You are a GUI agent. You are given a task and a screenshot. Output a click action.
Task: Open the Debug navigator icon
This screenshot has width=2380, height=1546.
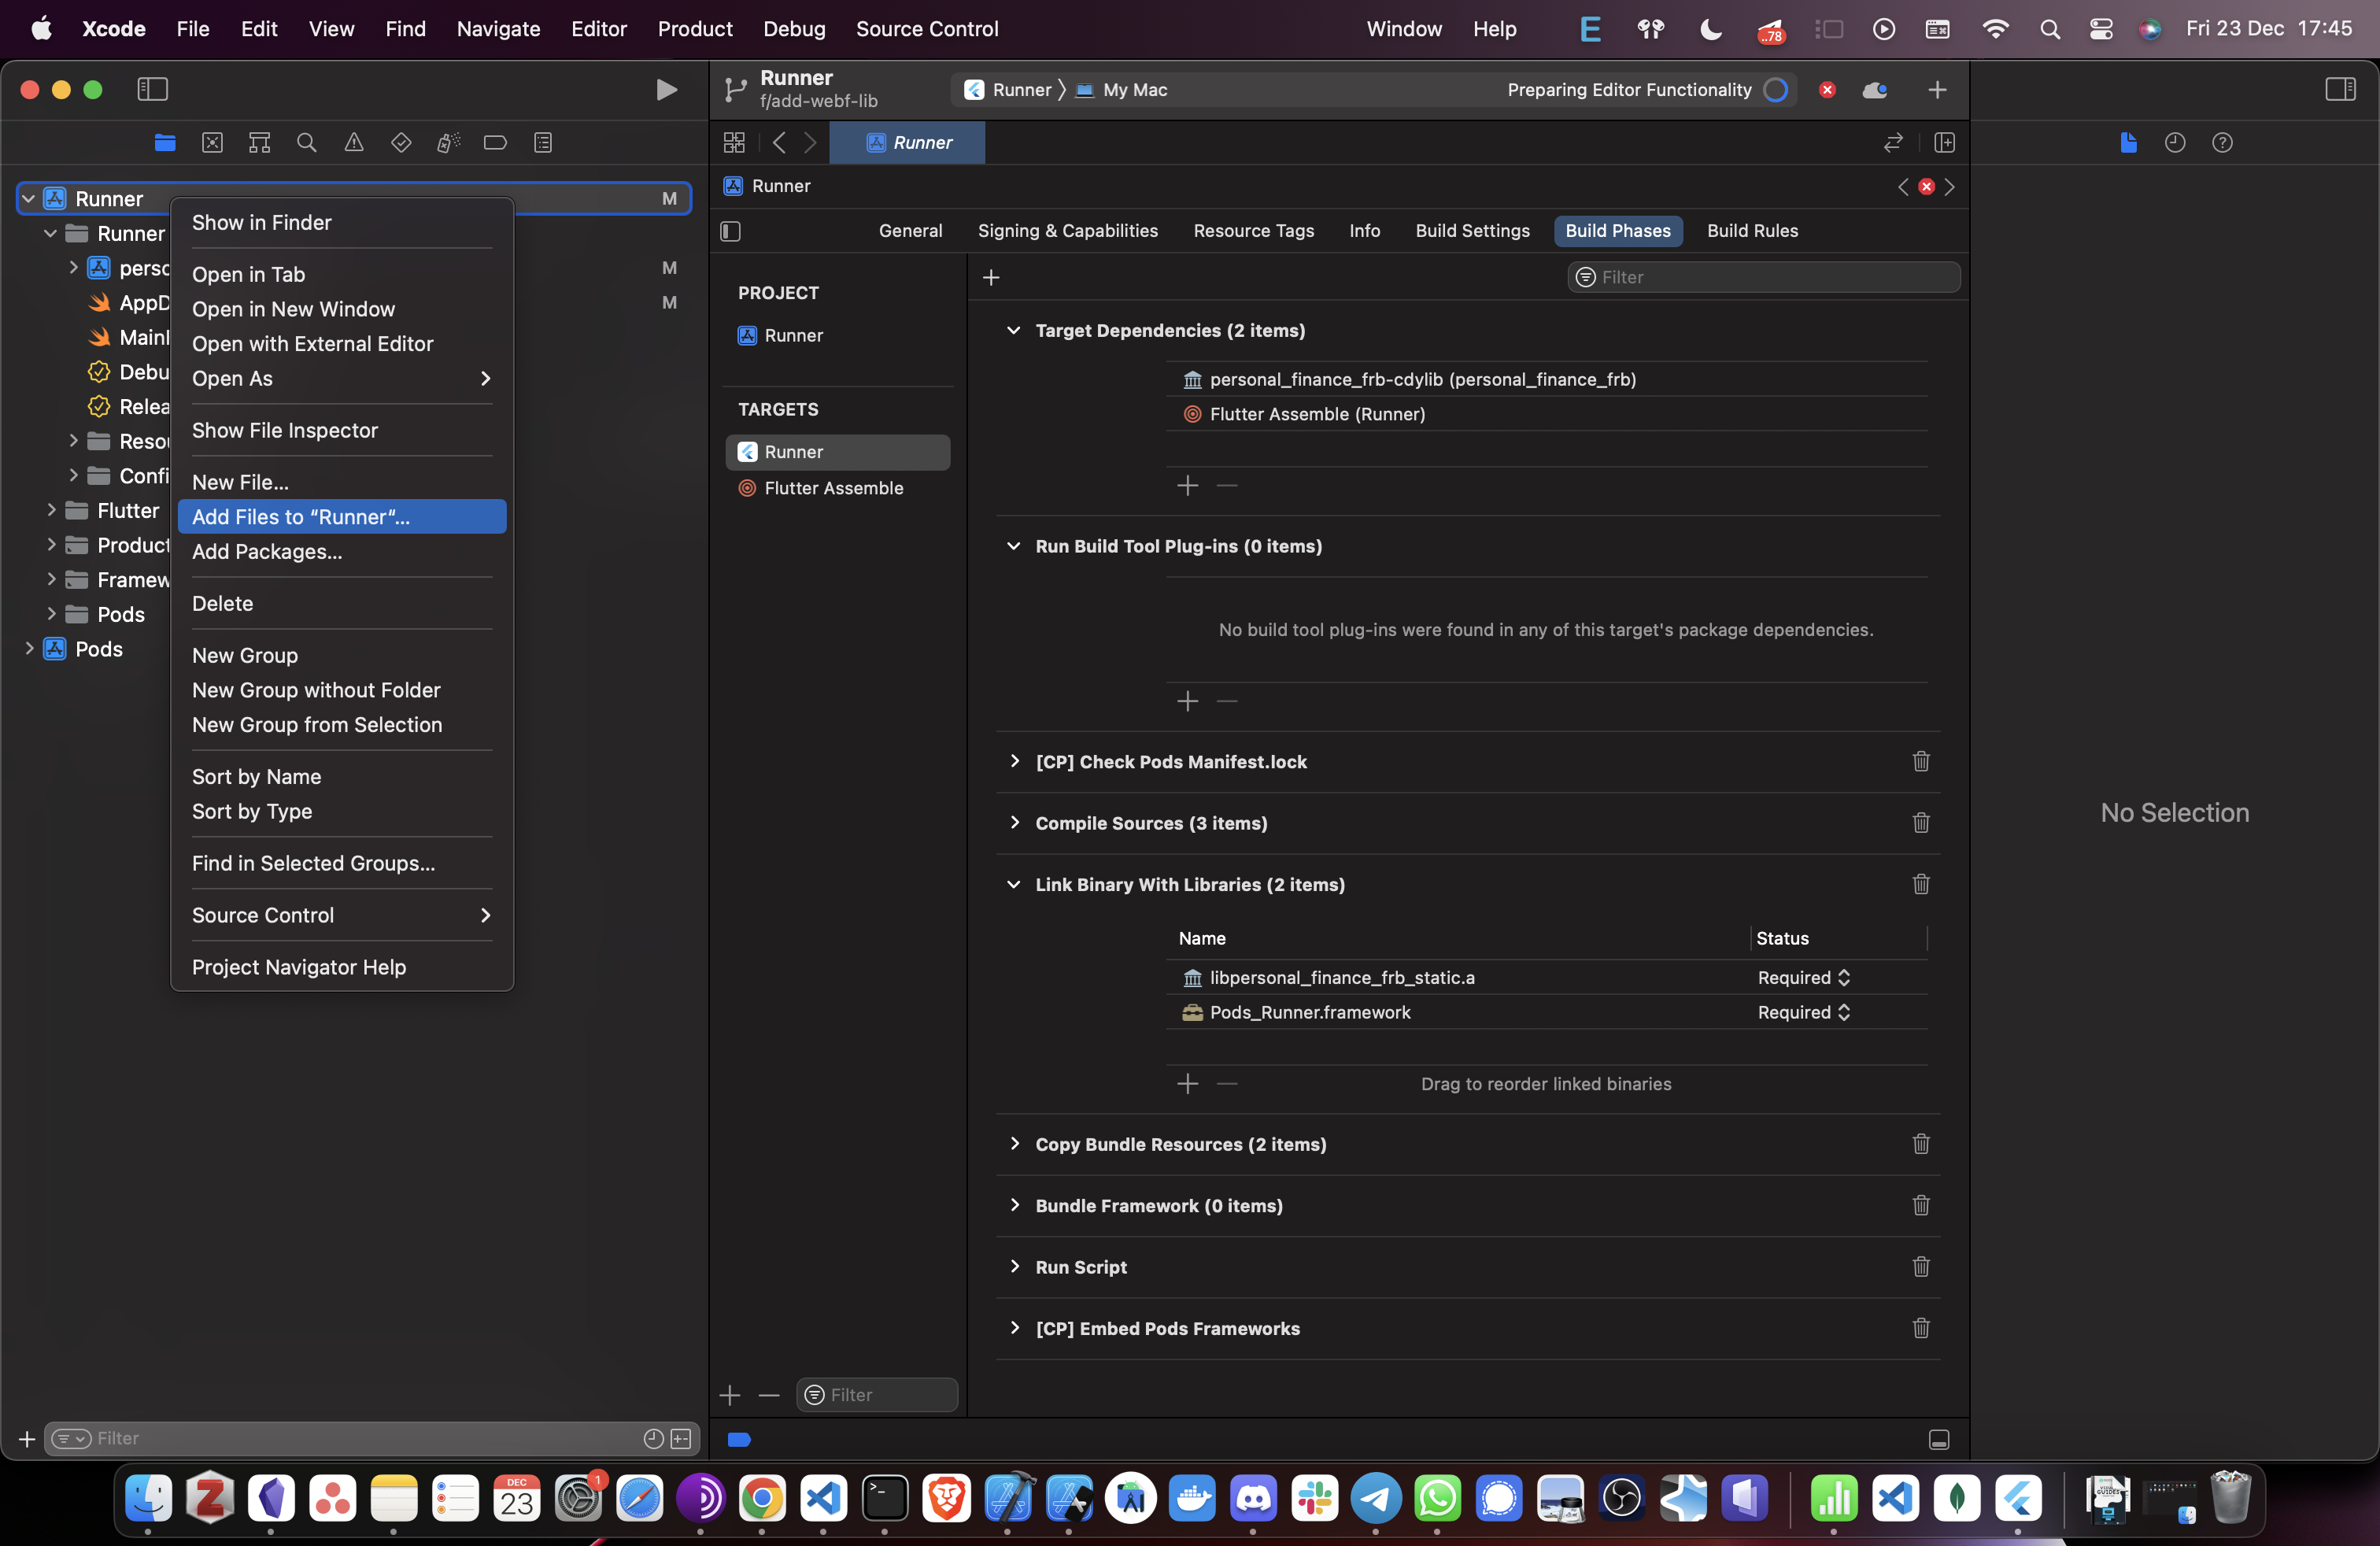448,143
